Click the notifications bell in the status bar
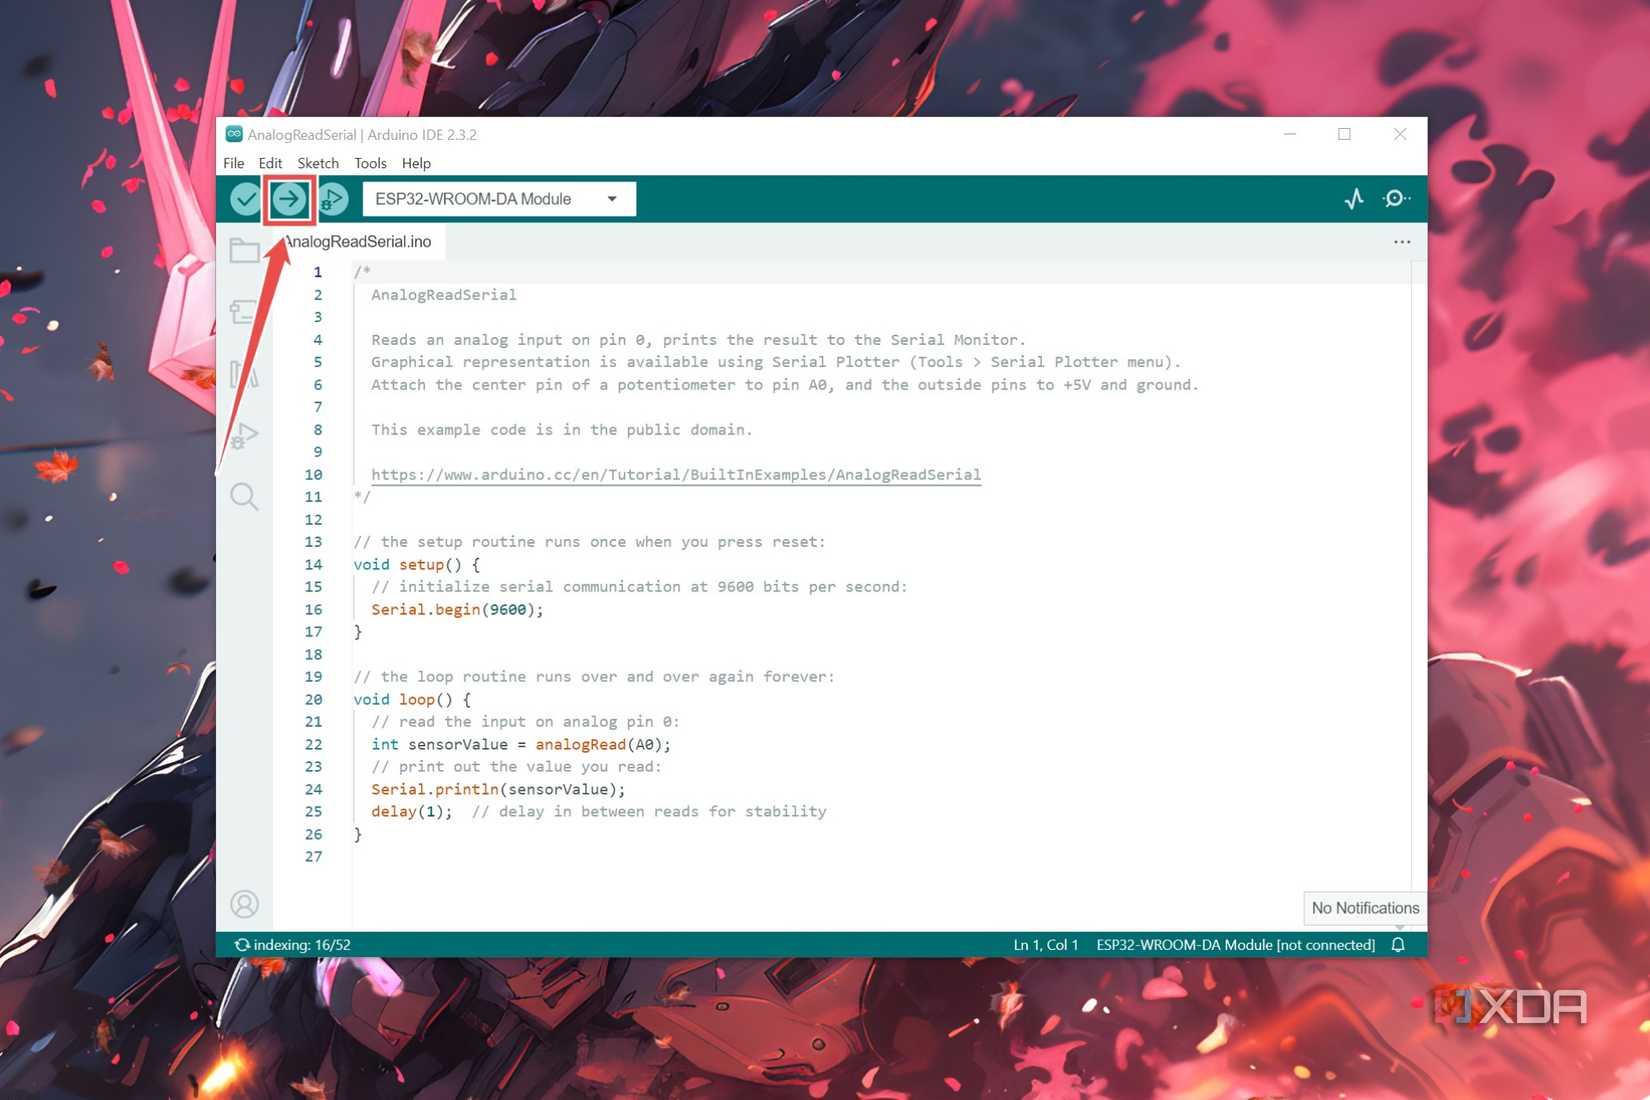The image size is (1650, 1100). (x=1398, y=944)
